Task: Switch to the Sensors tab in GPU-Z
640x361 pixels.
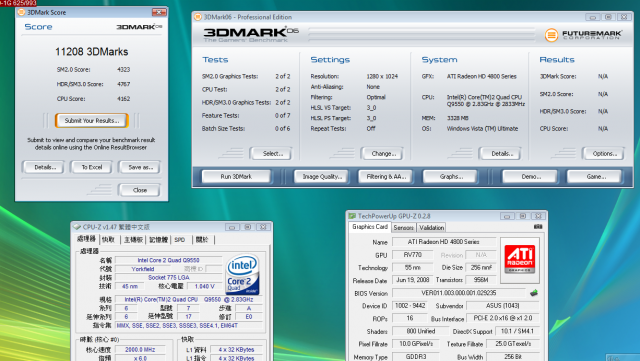Action: click(x=404, y=227)
